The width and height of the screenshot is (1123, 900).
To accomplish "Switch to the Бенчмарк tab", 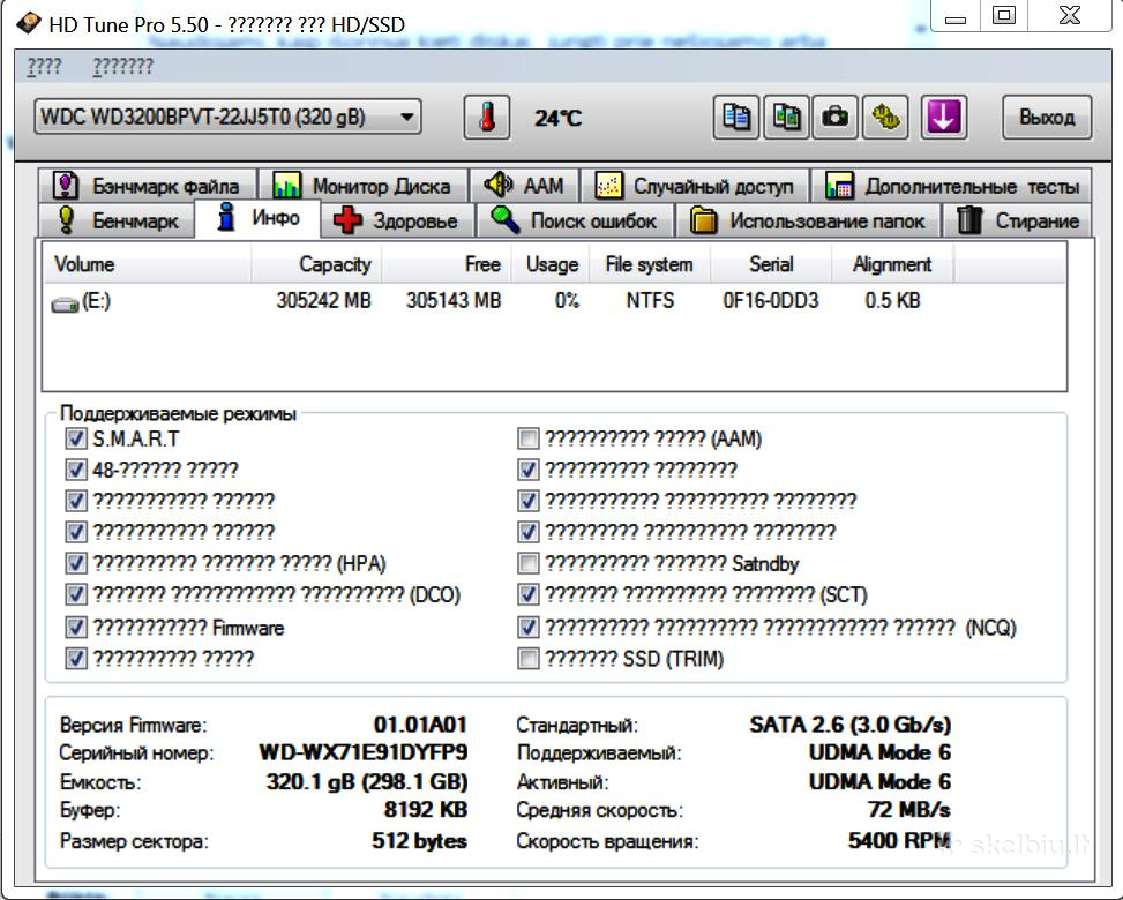I will [117, 220].
